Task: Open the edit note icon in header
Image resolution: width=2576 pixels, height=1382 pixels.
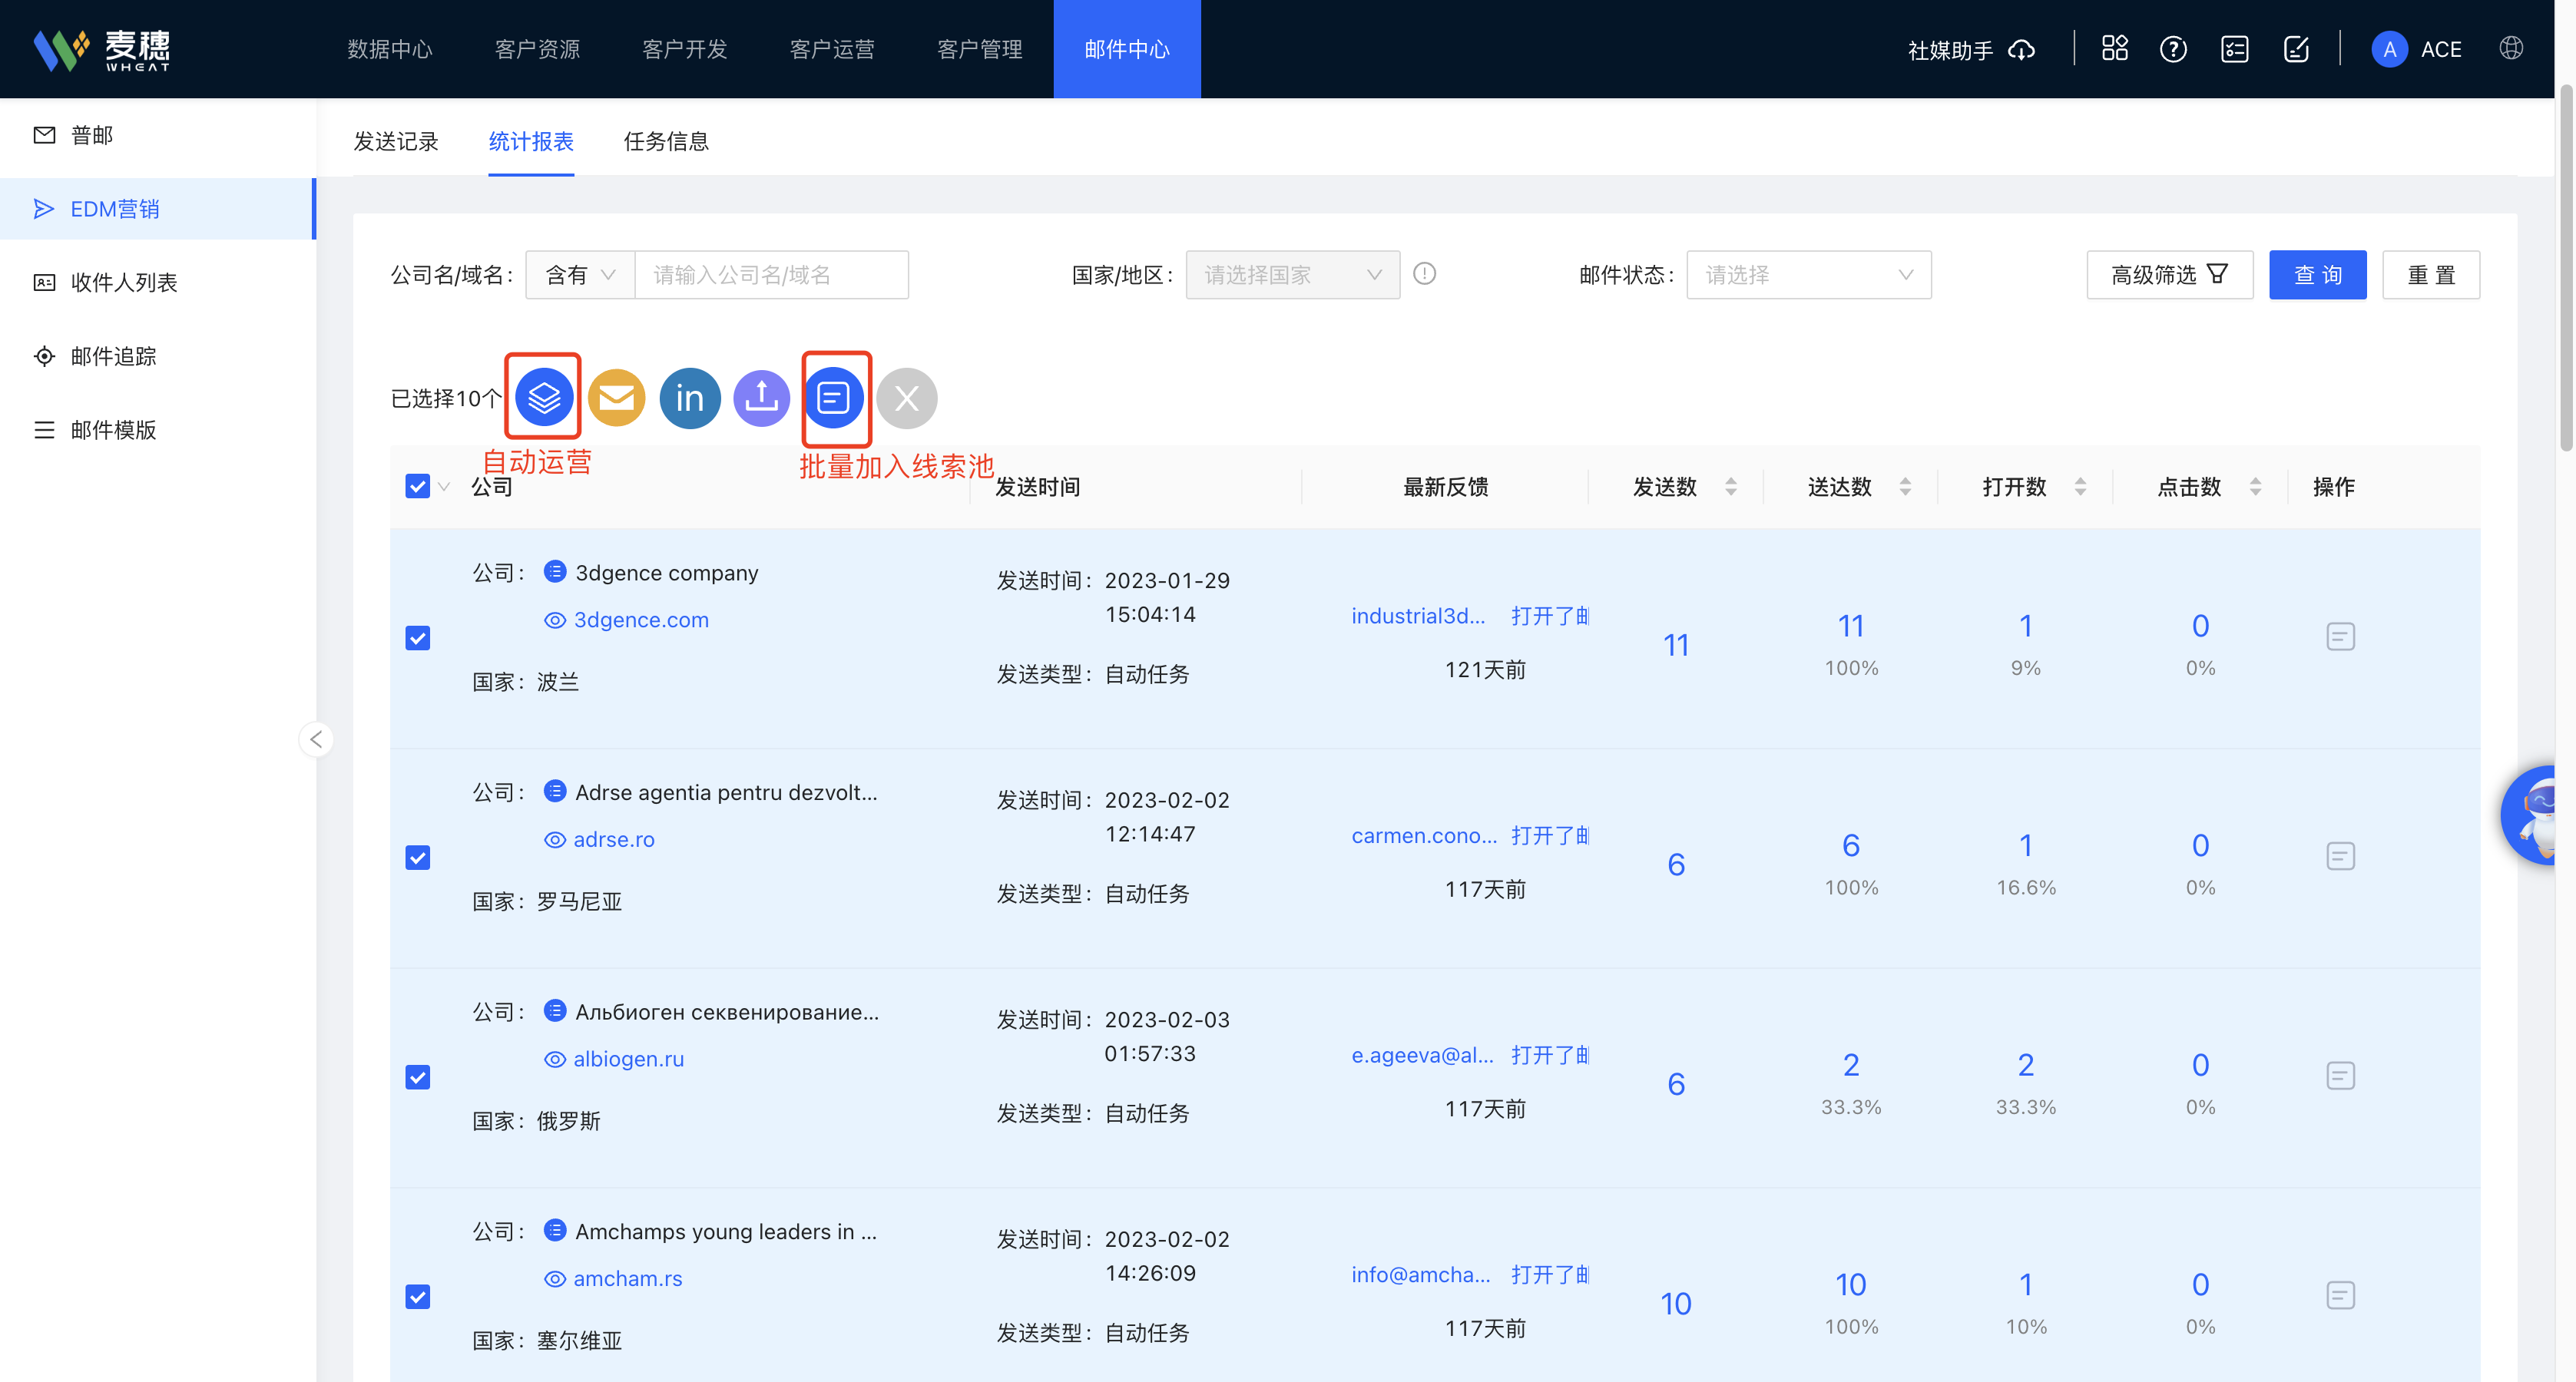Action: pyautogui.click(x=2297, y=49)
